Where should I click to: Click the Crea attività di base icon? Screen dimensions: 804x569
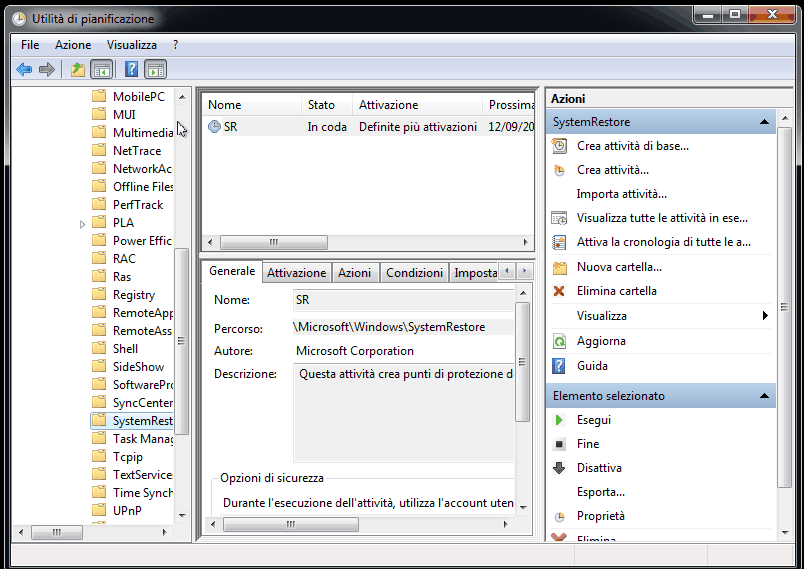559,146
